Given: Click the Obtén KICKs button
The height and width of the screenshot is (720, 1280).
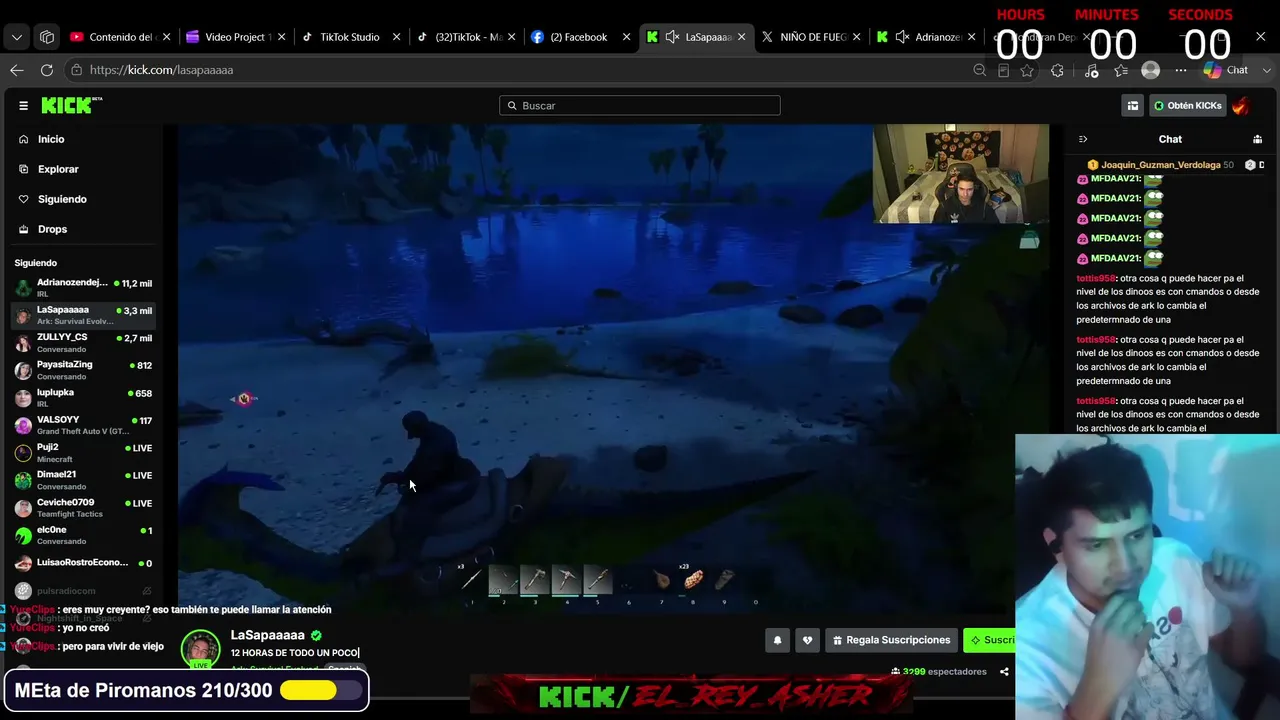Looking at the screenshot, I should 1188,105.
